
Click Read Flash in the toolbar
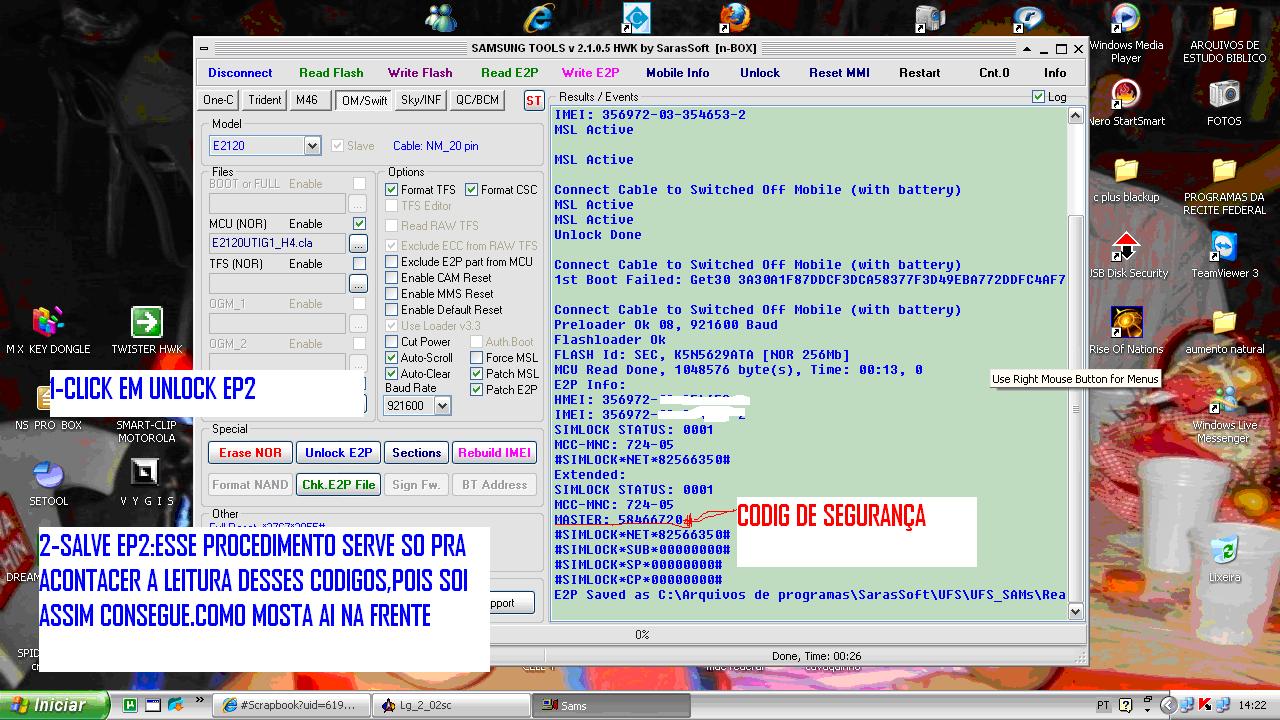point(331,73)
